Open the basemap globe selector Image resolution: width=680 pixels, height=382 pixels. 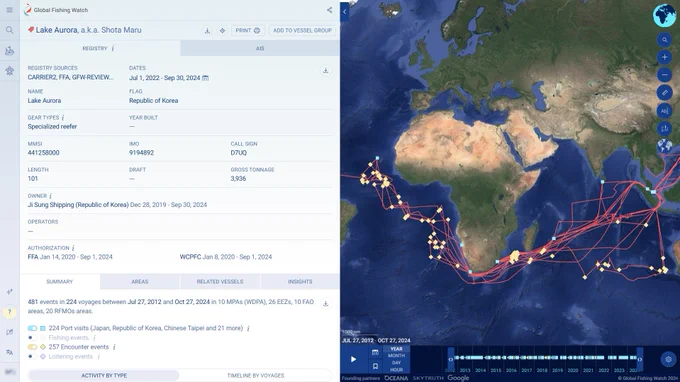[x=664, y=146]
